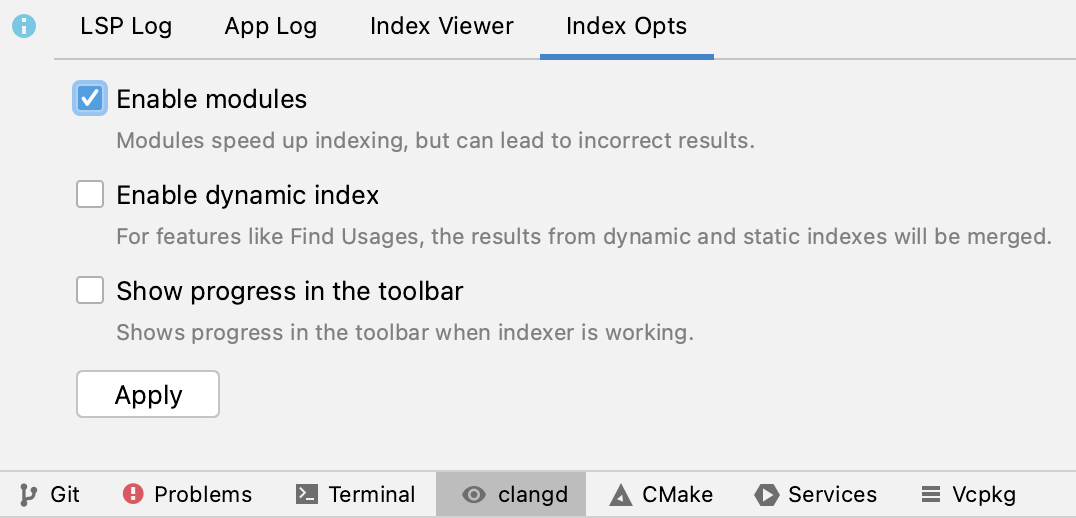Uncheck the Enable modules checkbox
Viewport: 1076px width, 518px height.
coord(90,99)
